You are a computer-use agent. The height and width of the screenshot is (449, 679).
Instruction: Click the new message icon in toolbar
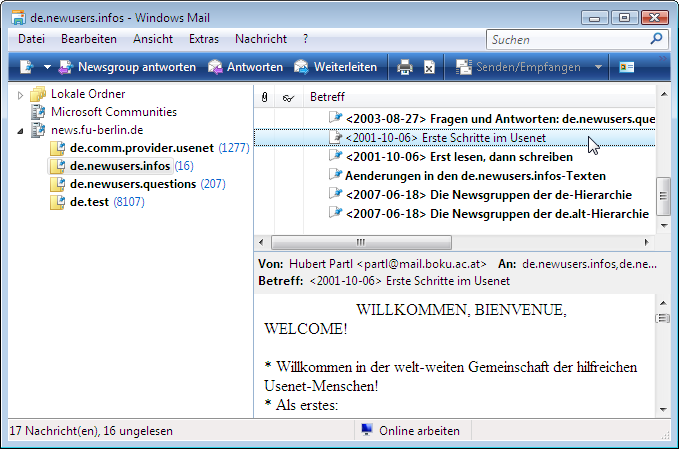pyautogui.click(x=26, y=67)
